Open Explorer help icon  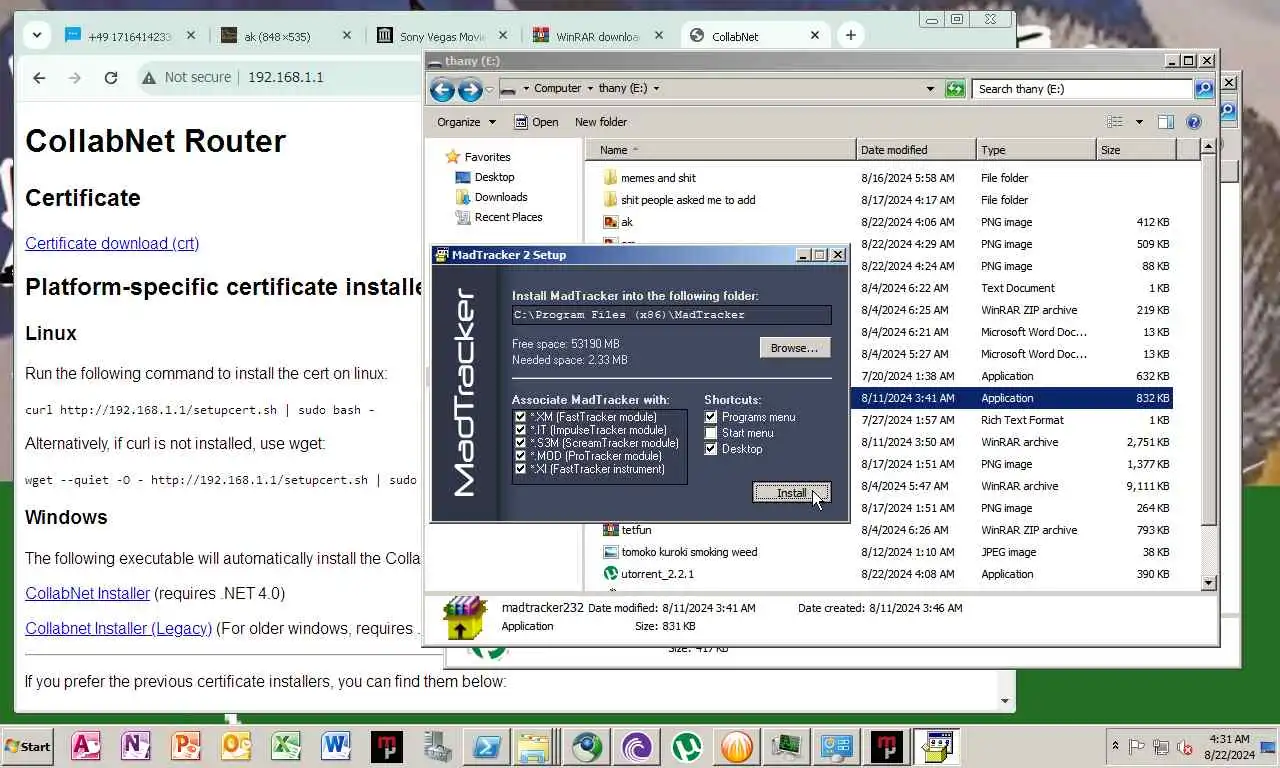1193,122
